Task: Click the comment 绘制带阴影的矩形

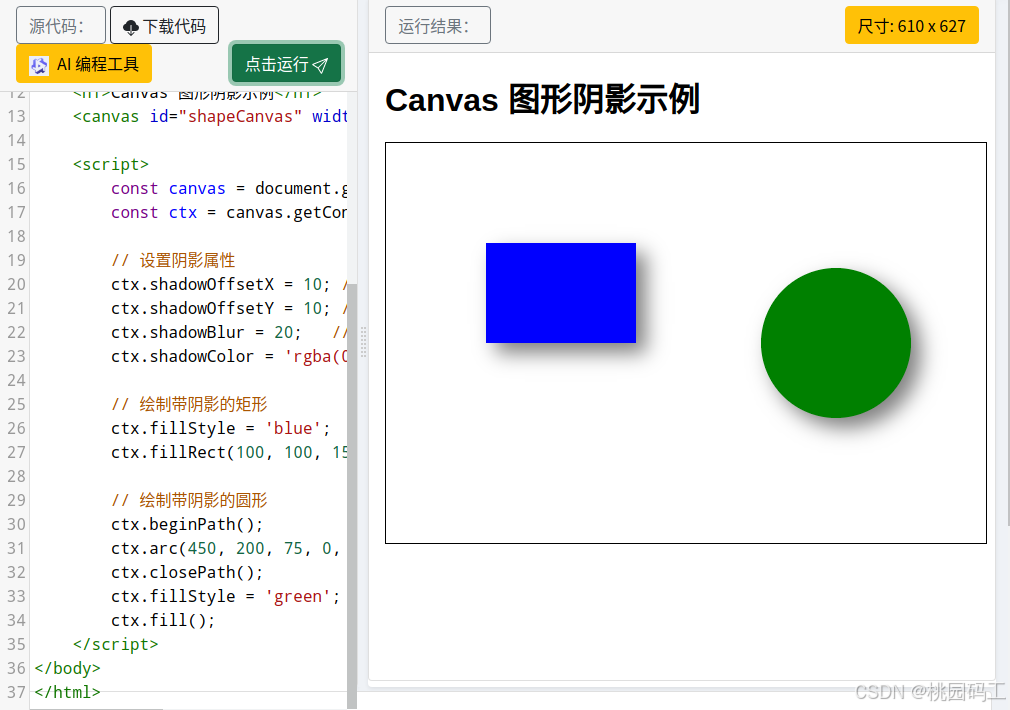Action: [189, 404]
